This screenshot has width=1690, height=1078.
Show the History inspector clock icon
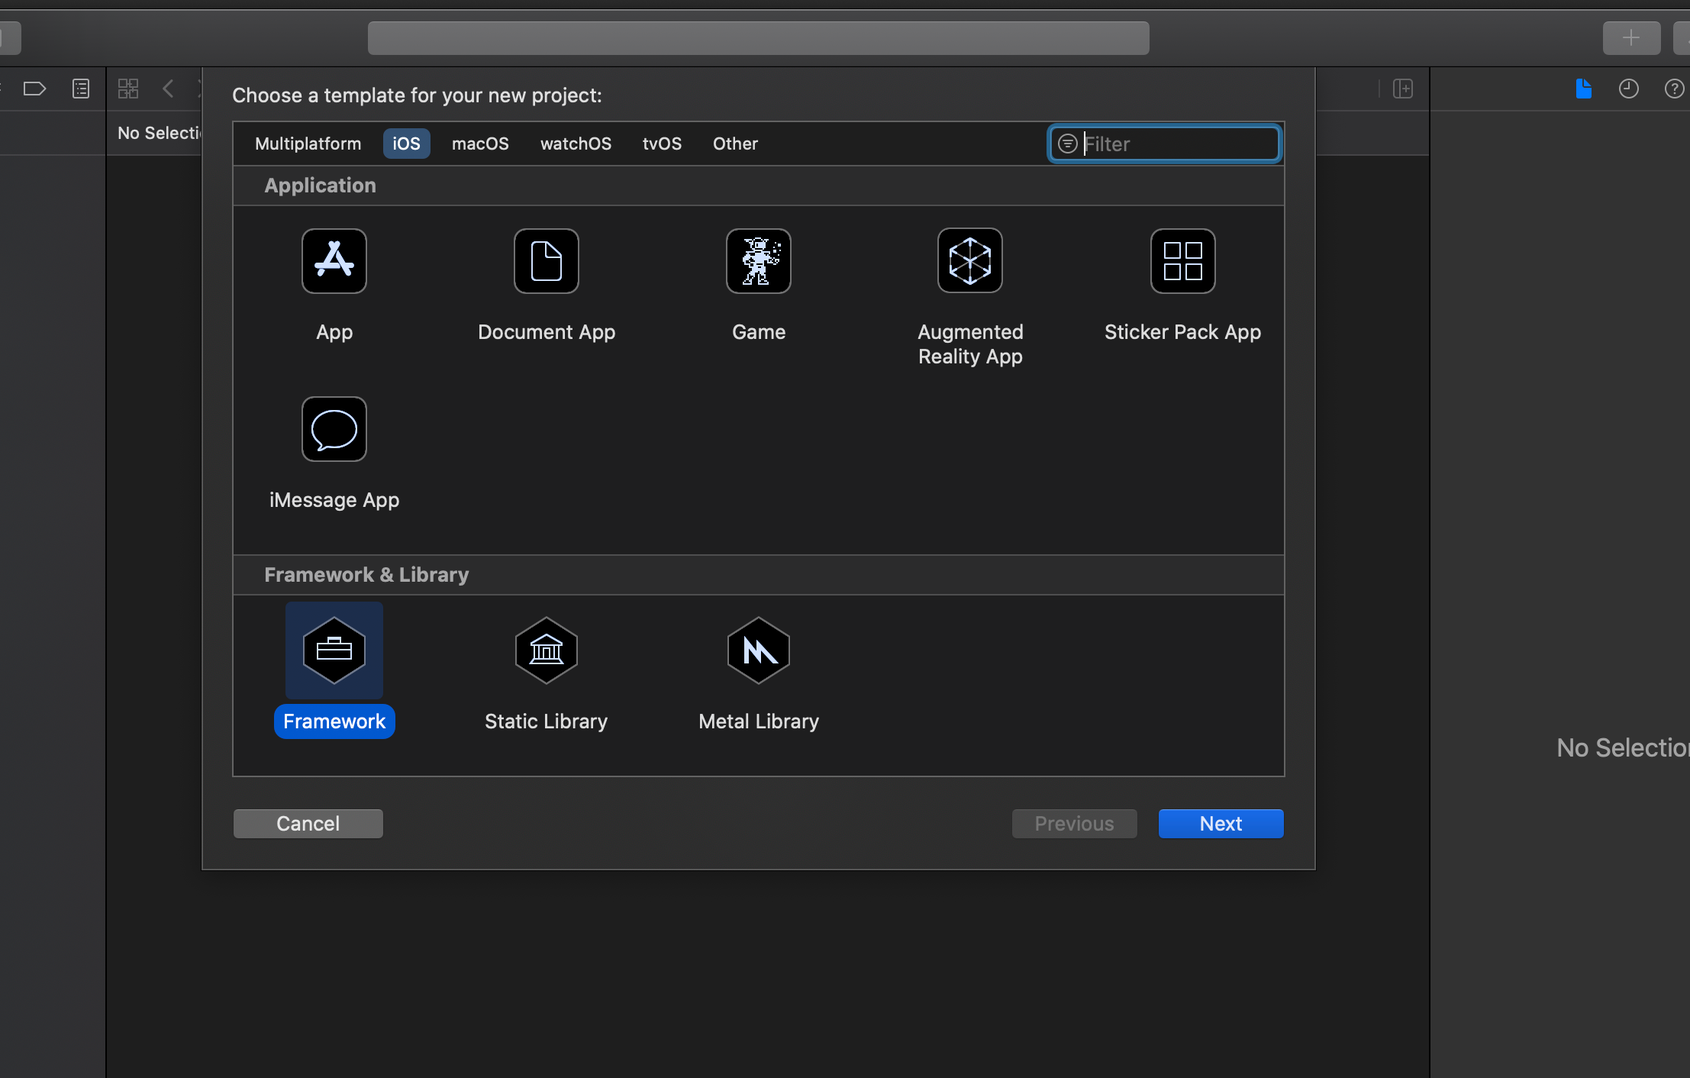tap(1628, 89)
